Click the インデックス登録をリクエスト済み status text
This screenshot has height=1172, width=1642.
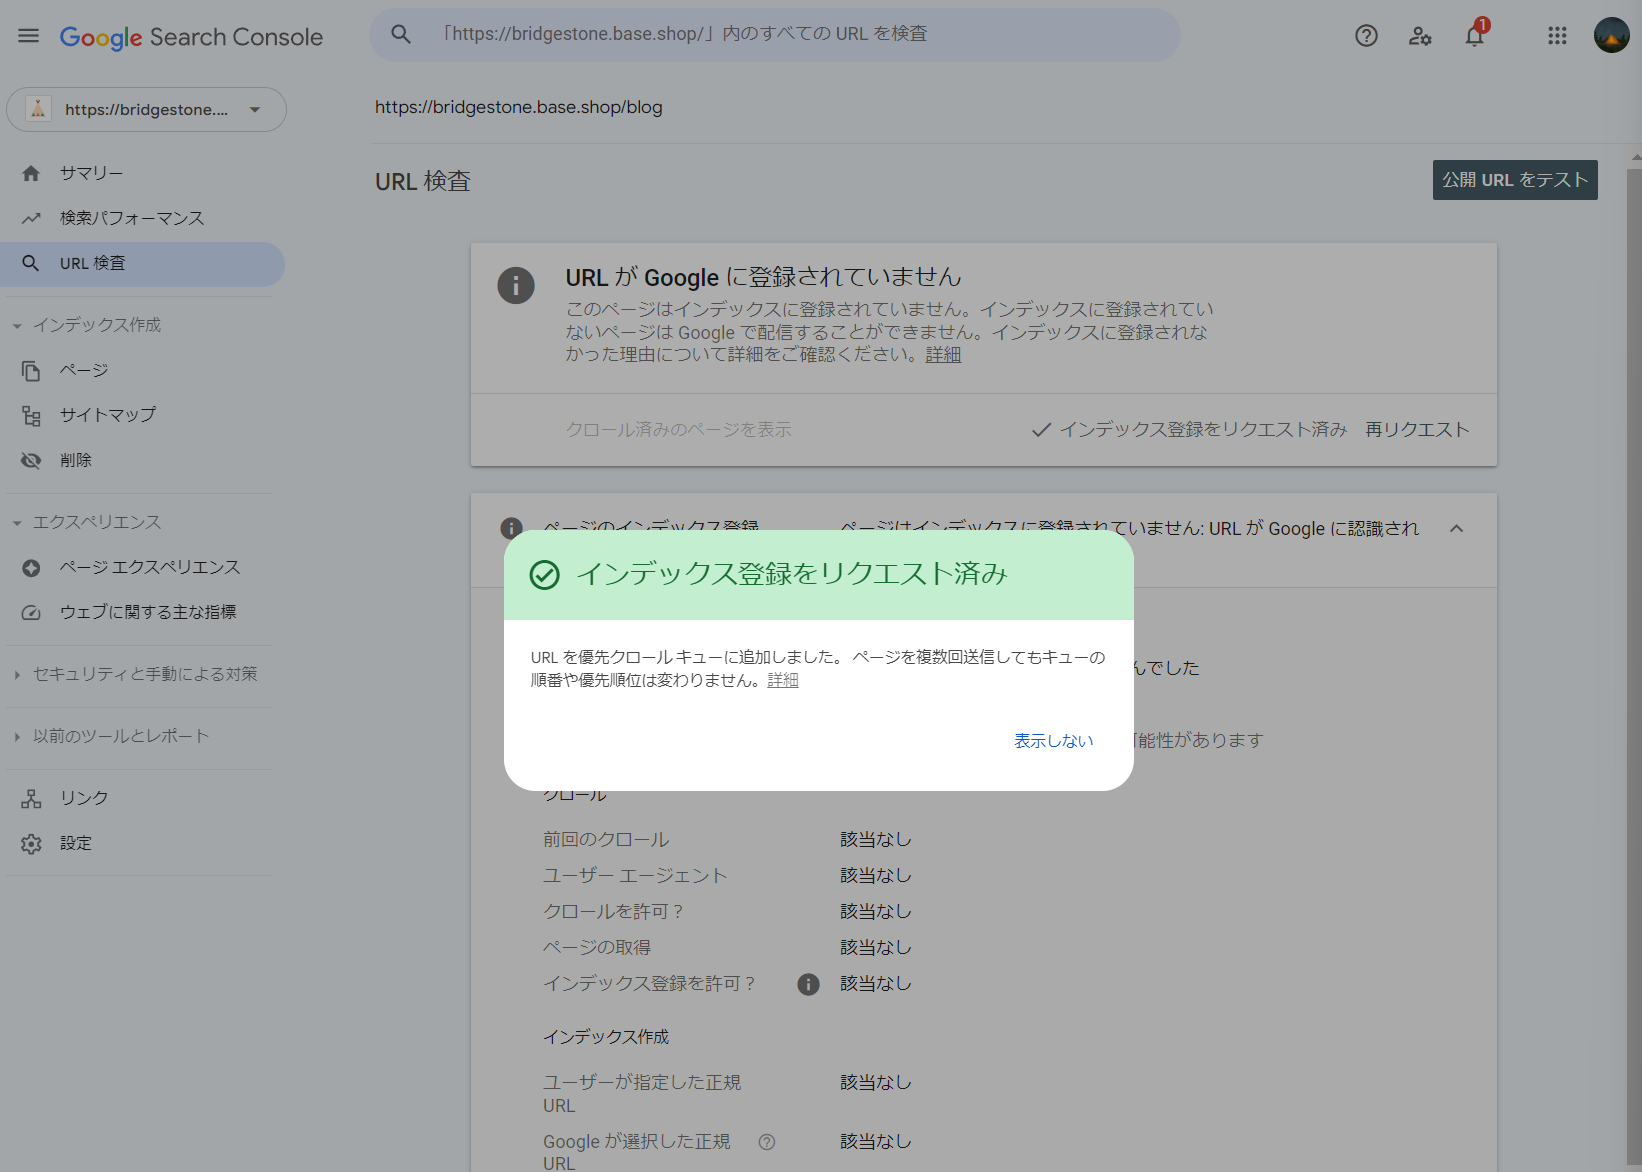[x=1203, y=429]
